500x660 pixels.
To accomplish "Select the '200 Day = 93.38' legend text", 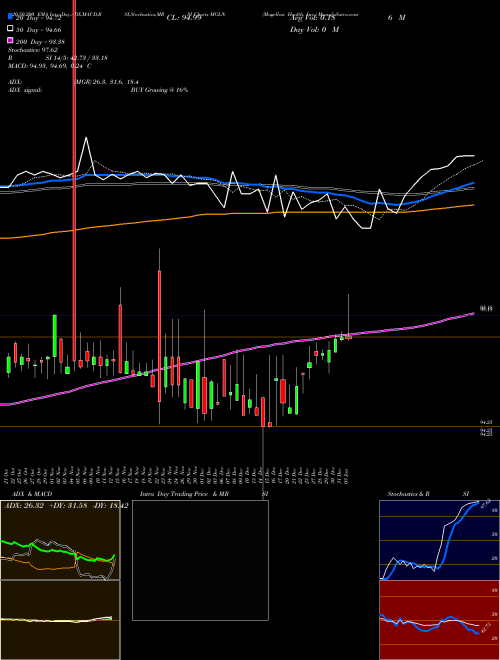I will point(40,41).
